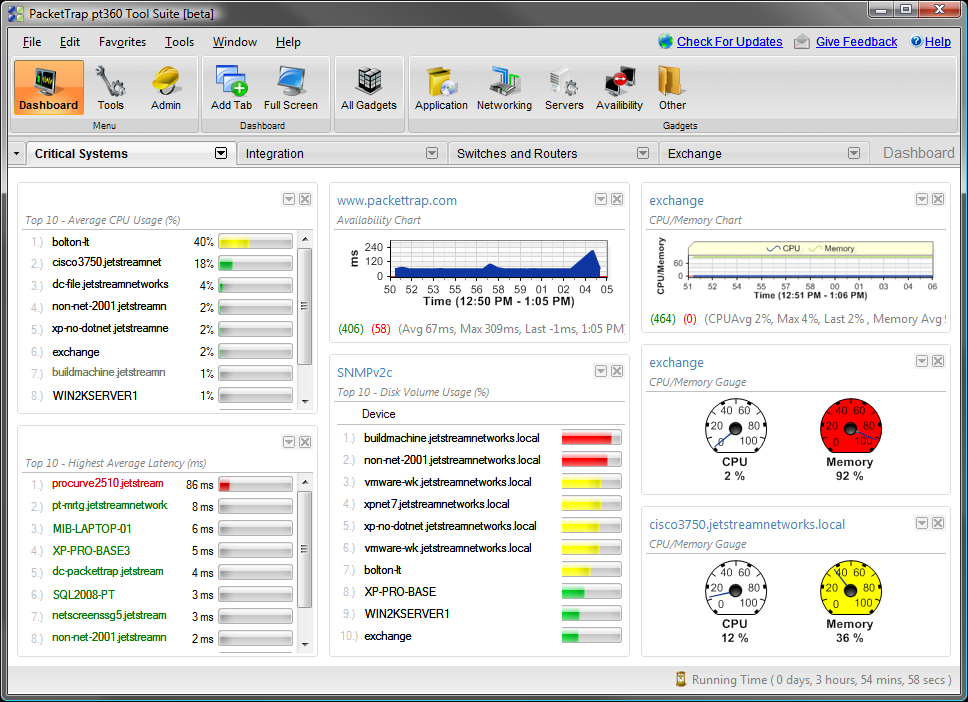
Task: Open the Edit menu
Action: 70,42
